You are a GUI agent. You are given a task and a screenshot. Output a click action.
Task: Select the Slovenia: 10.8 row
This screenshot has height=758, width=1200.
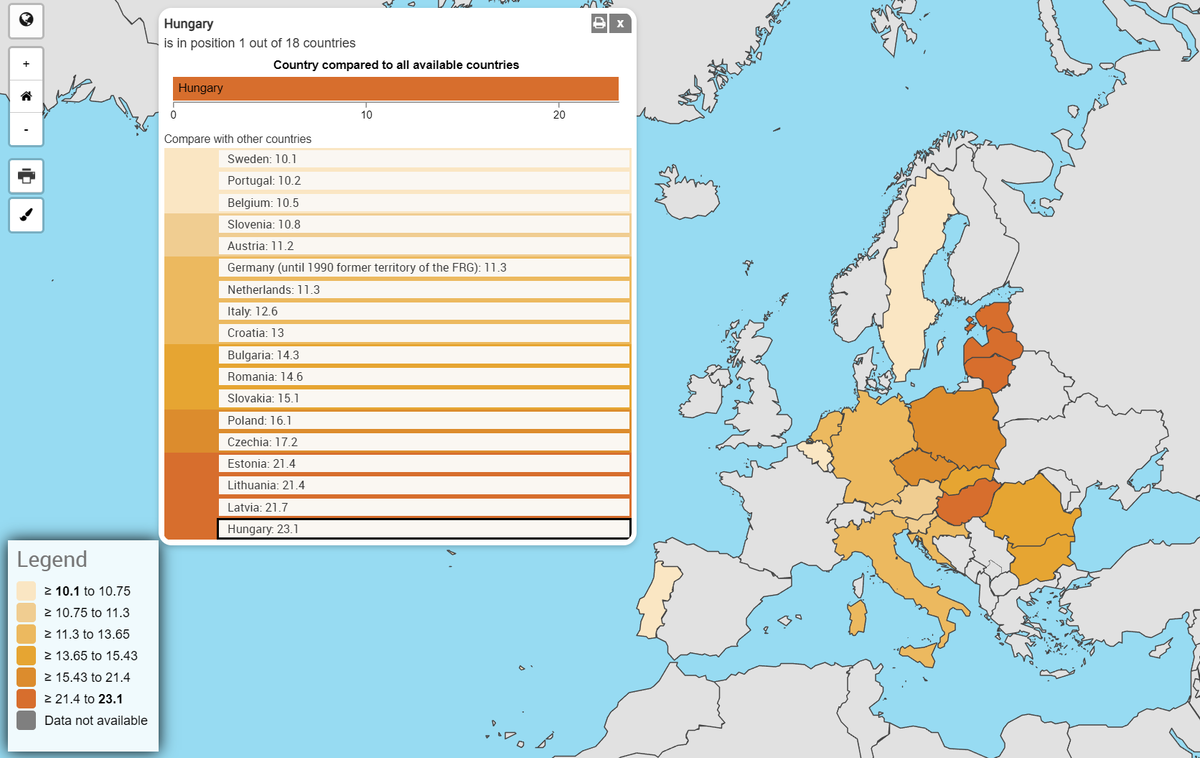pos(424,224)
